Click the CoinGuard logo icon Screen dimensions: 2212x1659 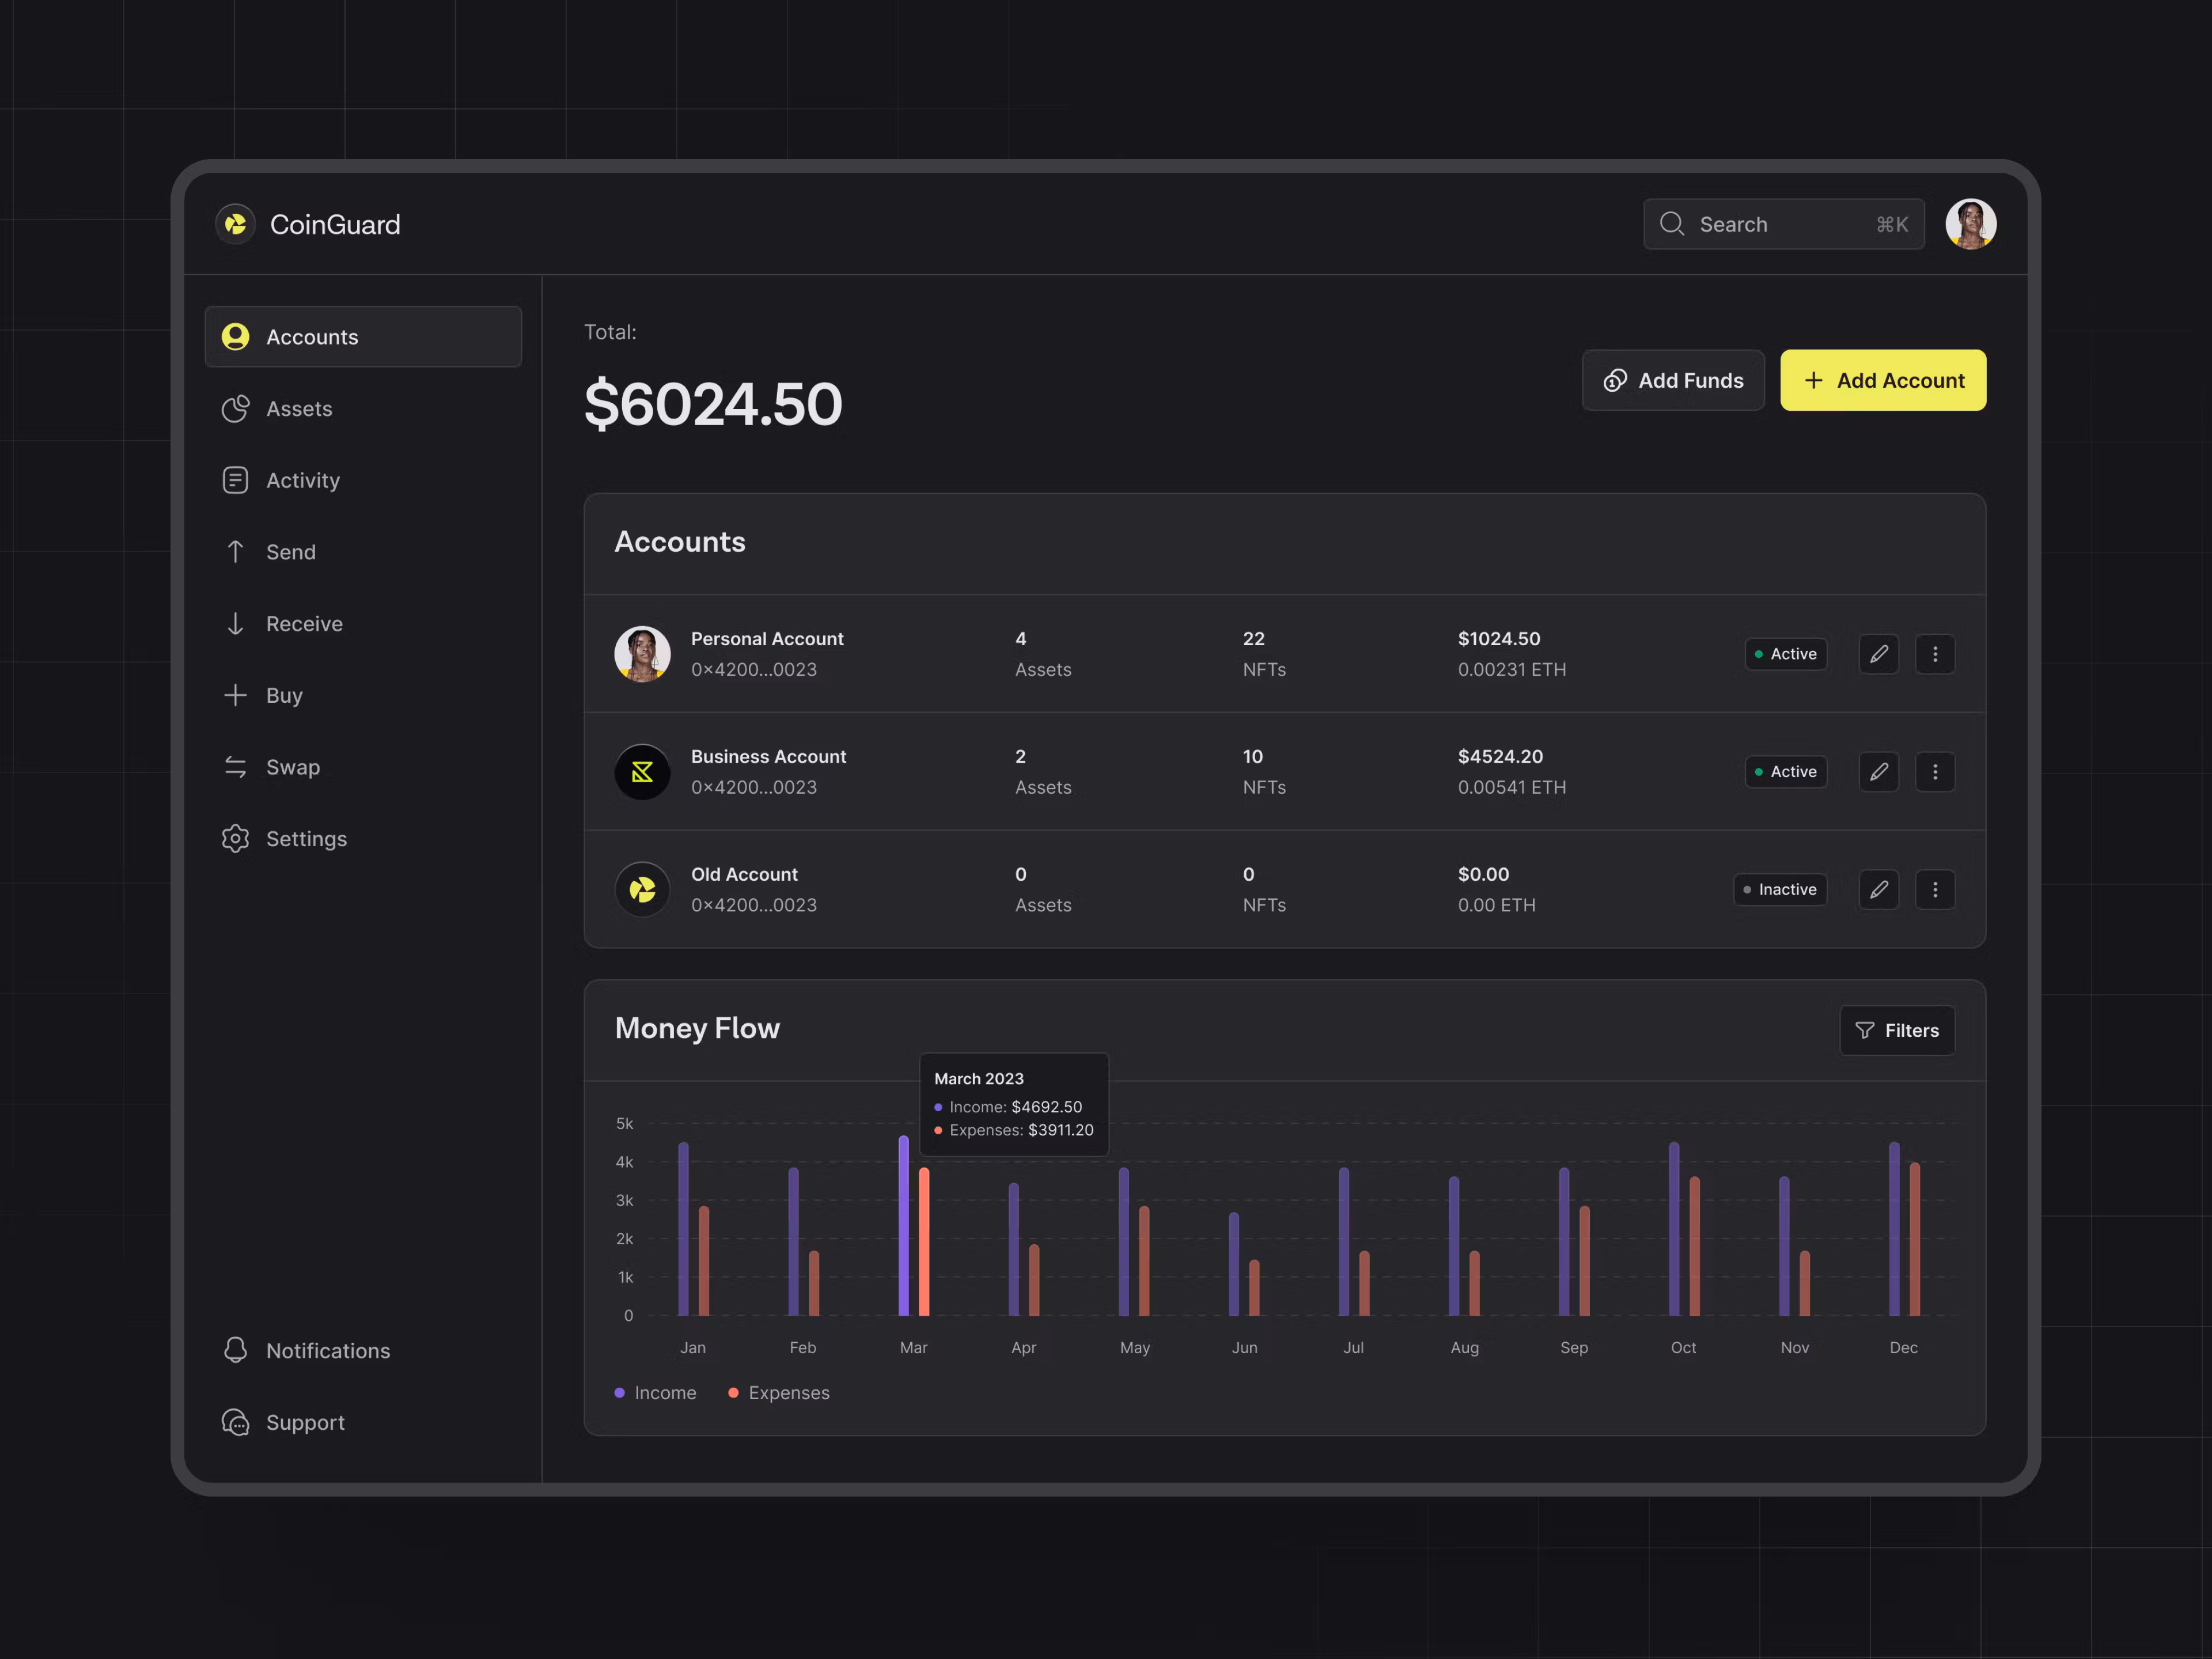236,224
